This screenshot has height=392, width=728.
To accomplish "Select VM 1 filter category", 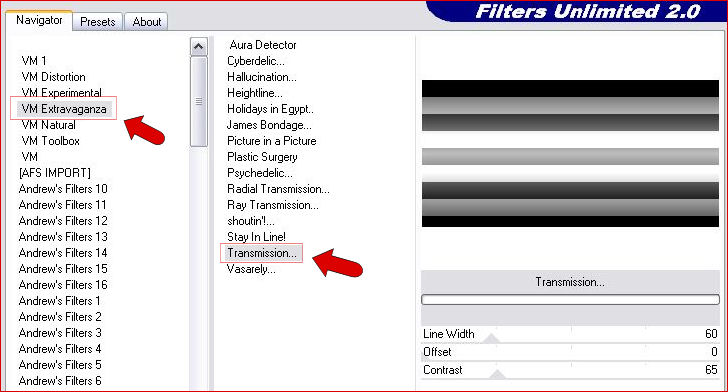I will tap(34, 61).
